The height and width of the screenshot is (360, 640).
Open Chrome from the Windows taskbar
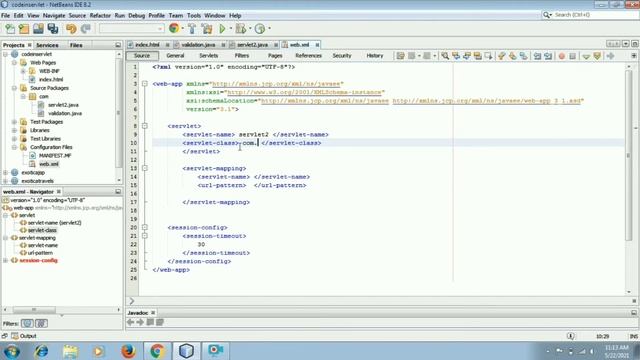click(x=157, y=351)
